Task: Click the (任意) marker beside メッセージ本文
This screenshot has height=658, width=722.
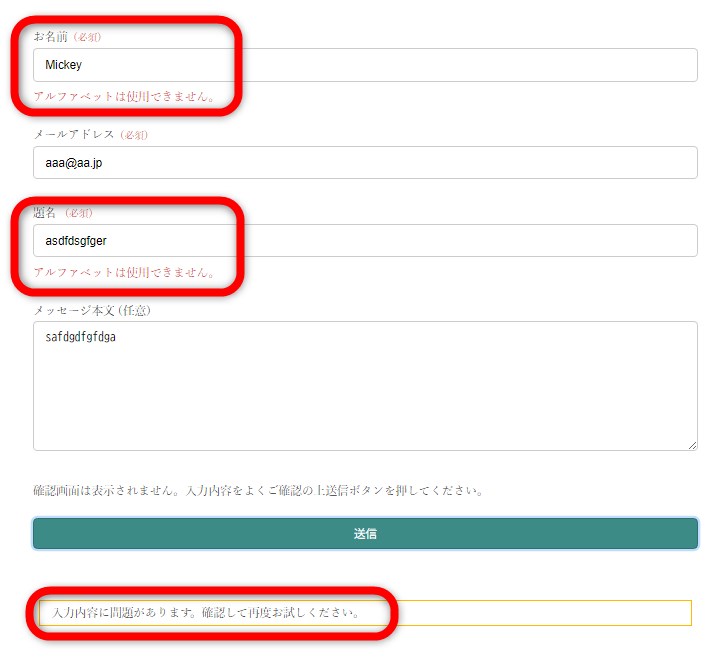Action: [134, 310]
